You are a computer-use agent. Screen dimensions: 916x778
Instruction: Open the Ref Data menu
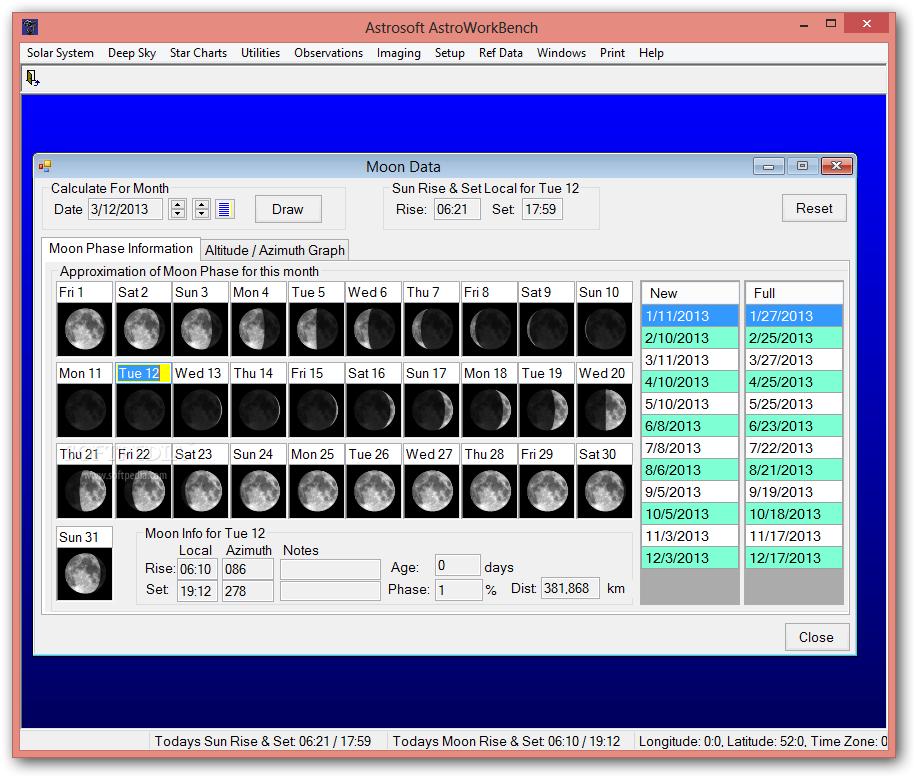(x=501, y=53)
